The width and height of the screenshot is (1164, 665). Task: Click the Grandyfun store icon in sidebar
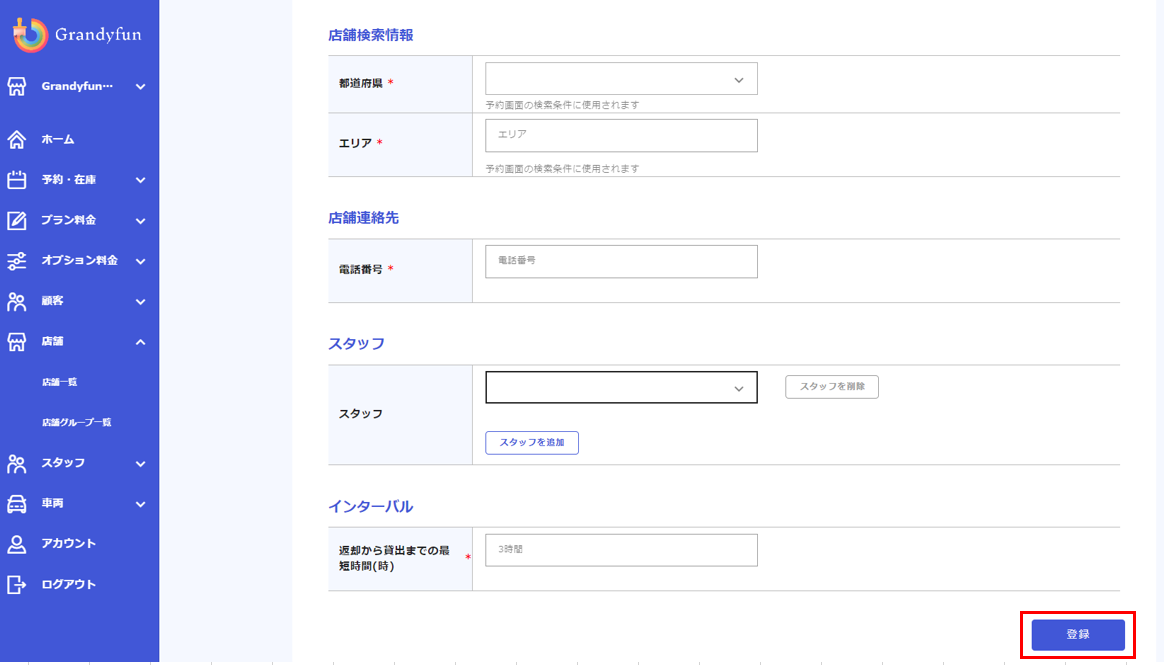pos(16,86)
